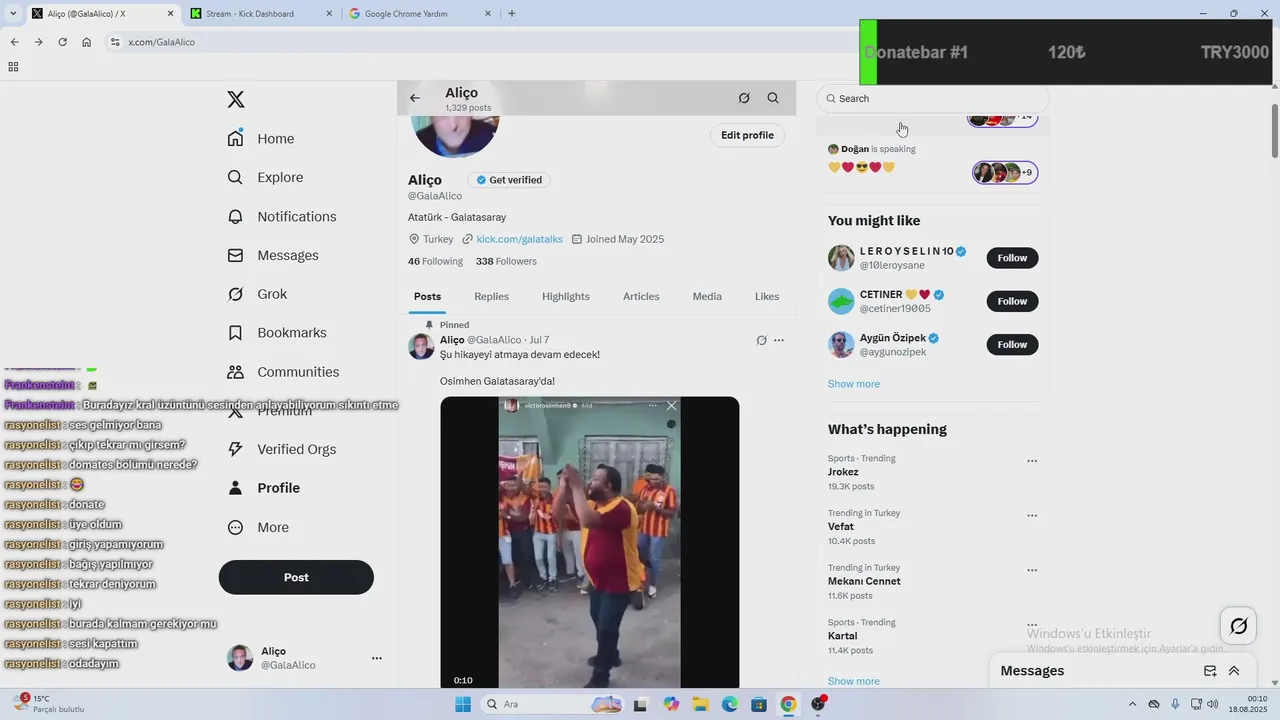Click the Grok icon in profile header
The image size is (1280, 720).
(x=744, y=98)
